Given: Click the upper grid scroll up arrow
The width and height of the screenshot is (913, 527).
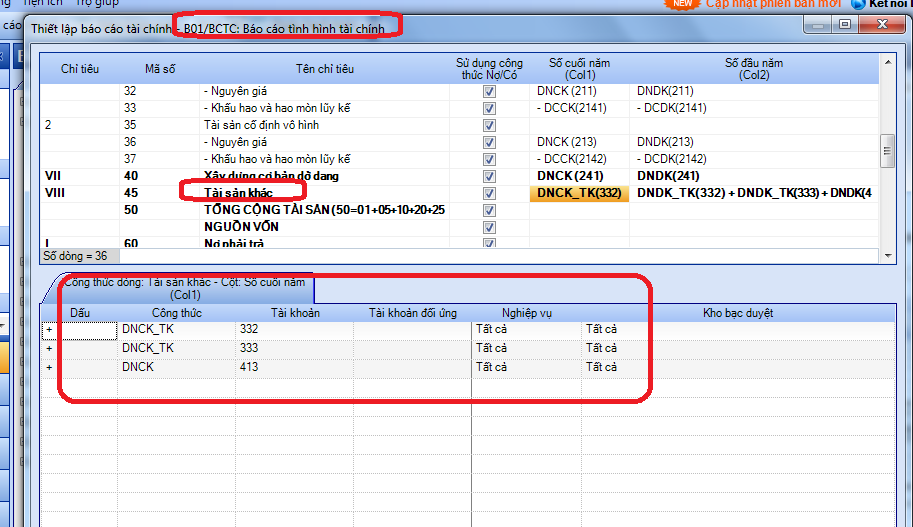Looking at the screenshot, I should click(x=888, y=62).
